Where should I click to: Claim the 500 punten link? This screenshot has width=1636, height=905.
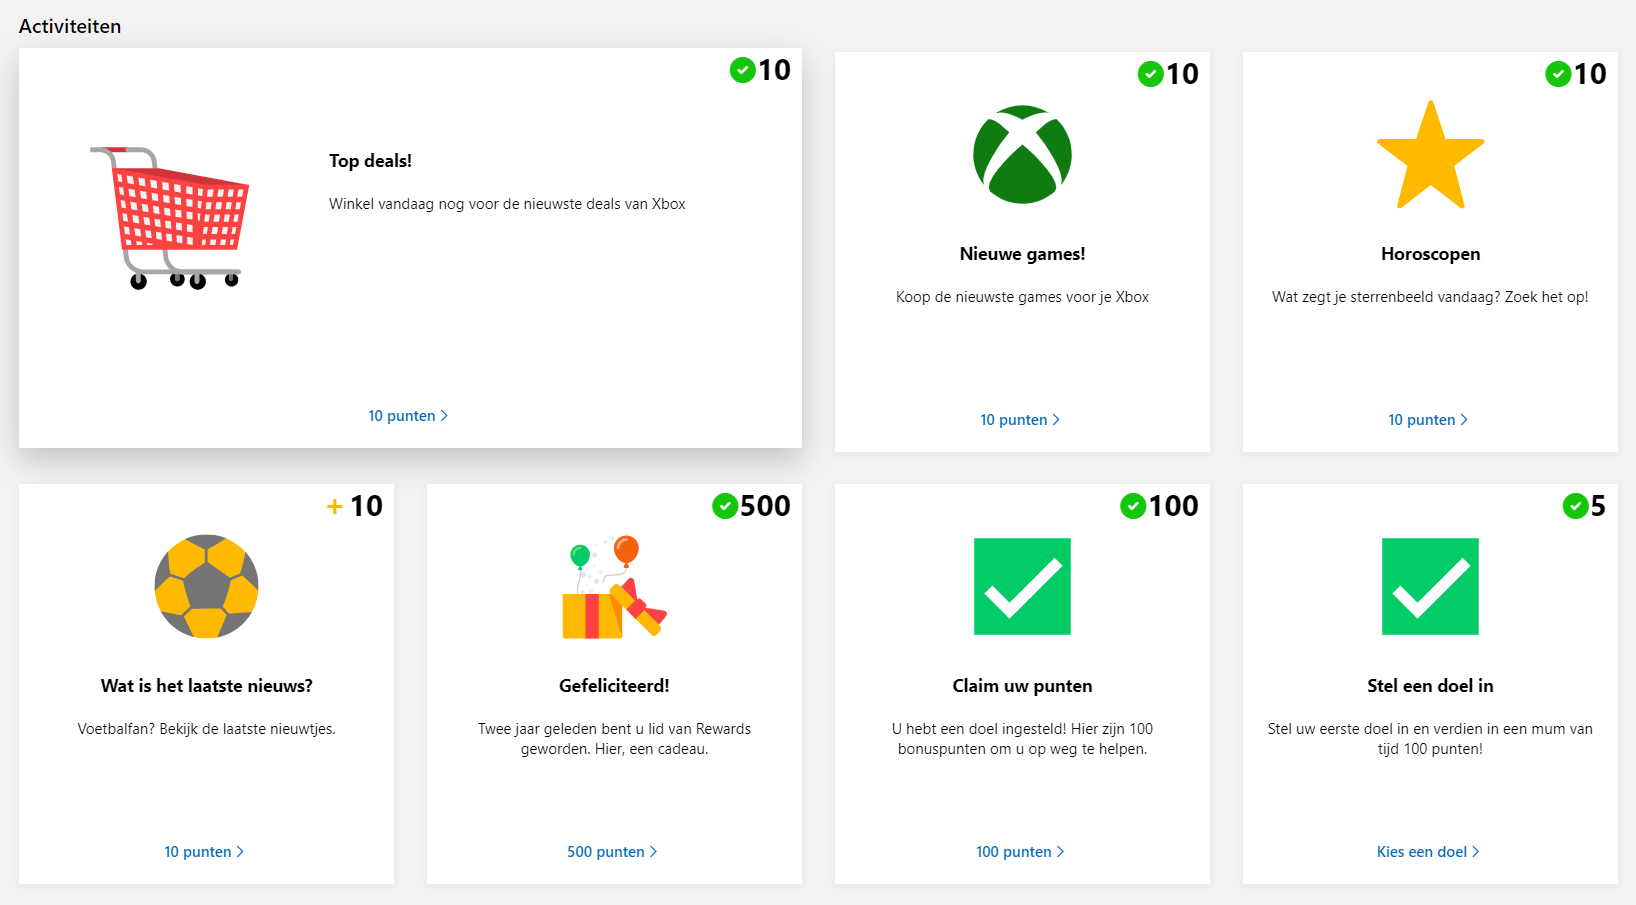(612, 852)
